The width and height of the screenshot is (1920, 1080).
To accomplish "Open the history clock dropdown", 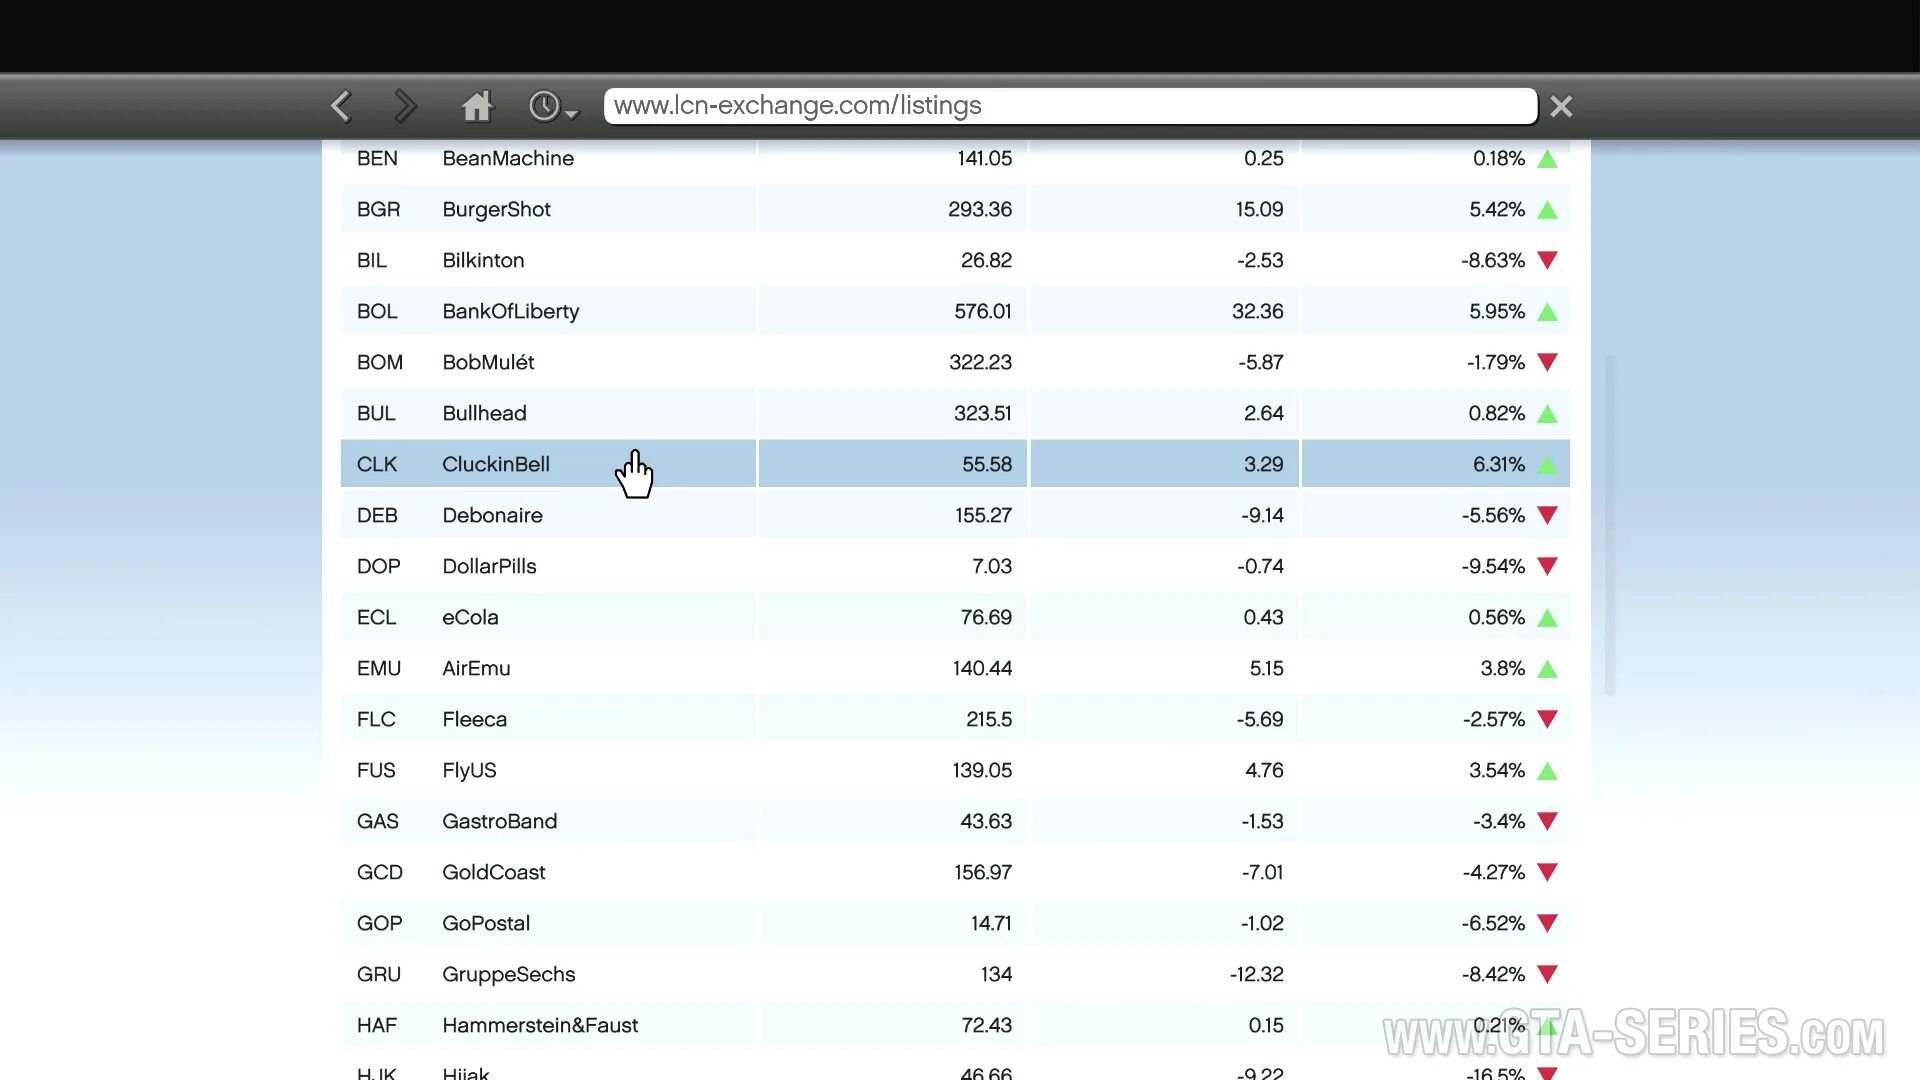I will [x=554, y=106].
